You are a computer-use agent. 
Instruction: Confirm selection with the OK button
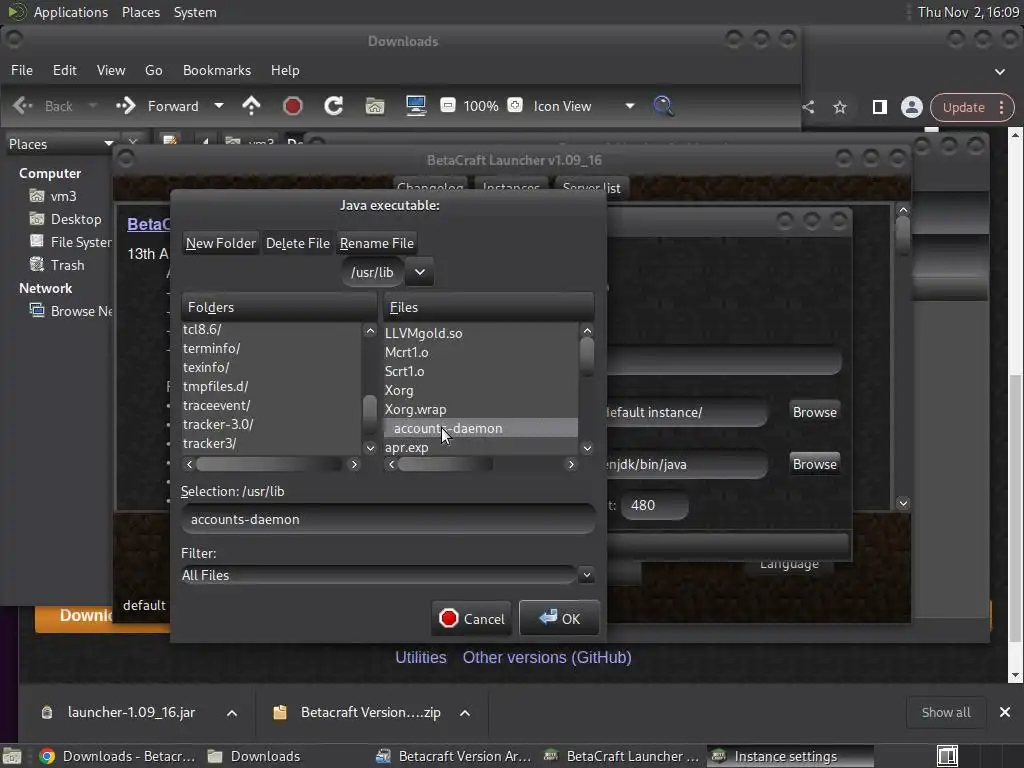(x=559, y=618)
